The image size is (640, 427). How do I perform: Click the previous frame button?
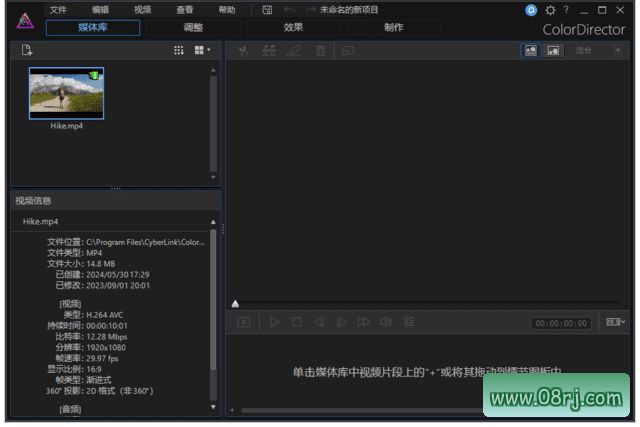click(319, 322)
